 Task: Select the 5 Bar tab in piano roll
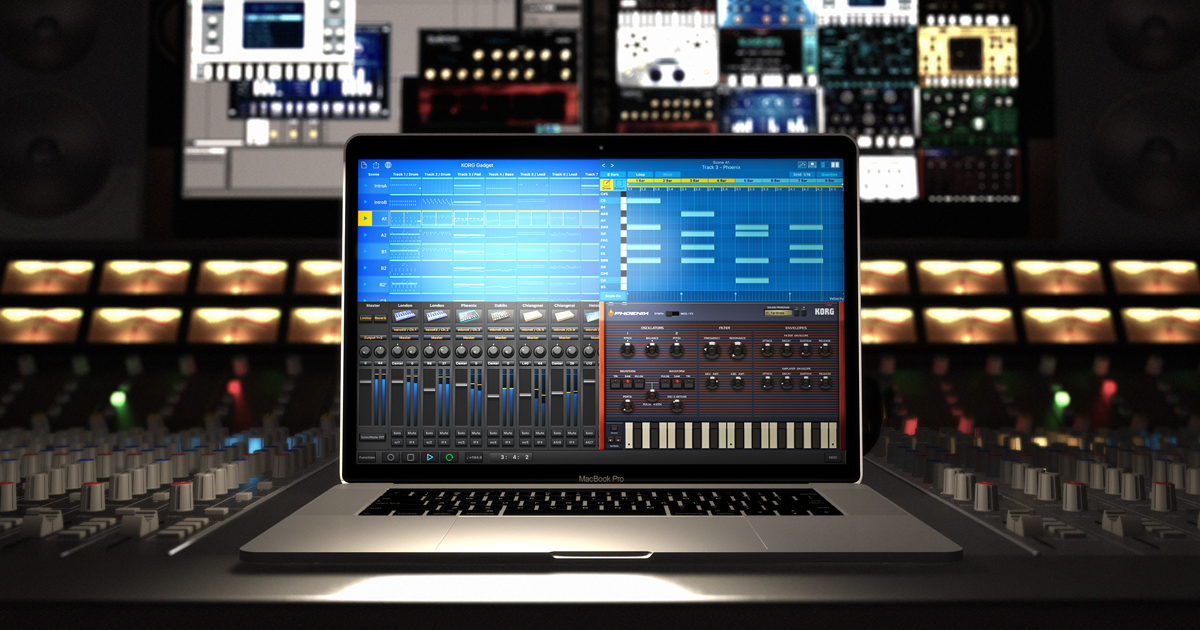coord(748,181)
